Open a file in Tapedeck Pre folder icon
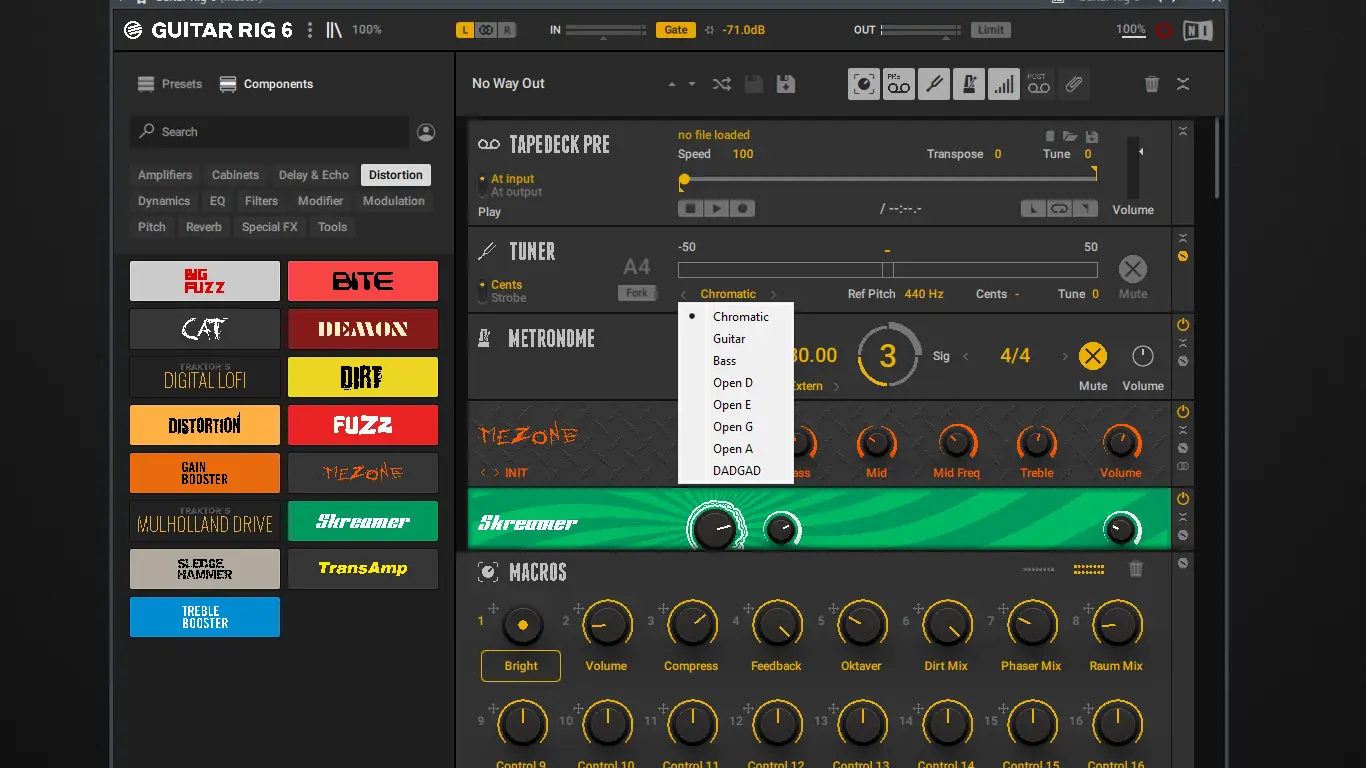Screen dimensions: 1366x768 click(x=1070, y=137)
